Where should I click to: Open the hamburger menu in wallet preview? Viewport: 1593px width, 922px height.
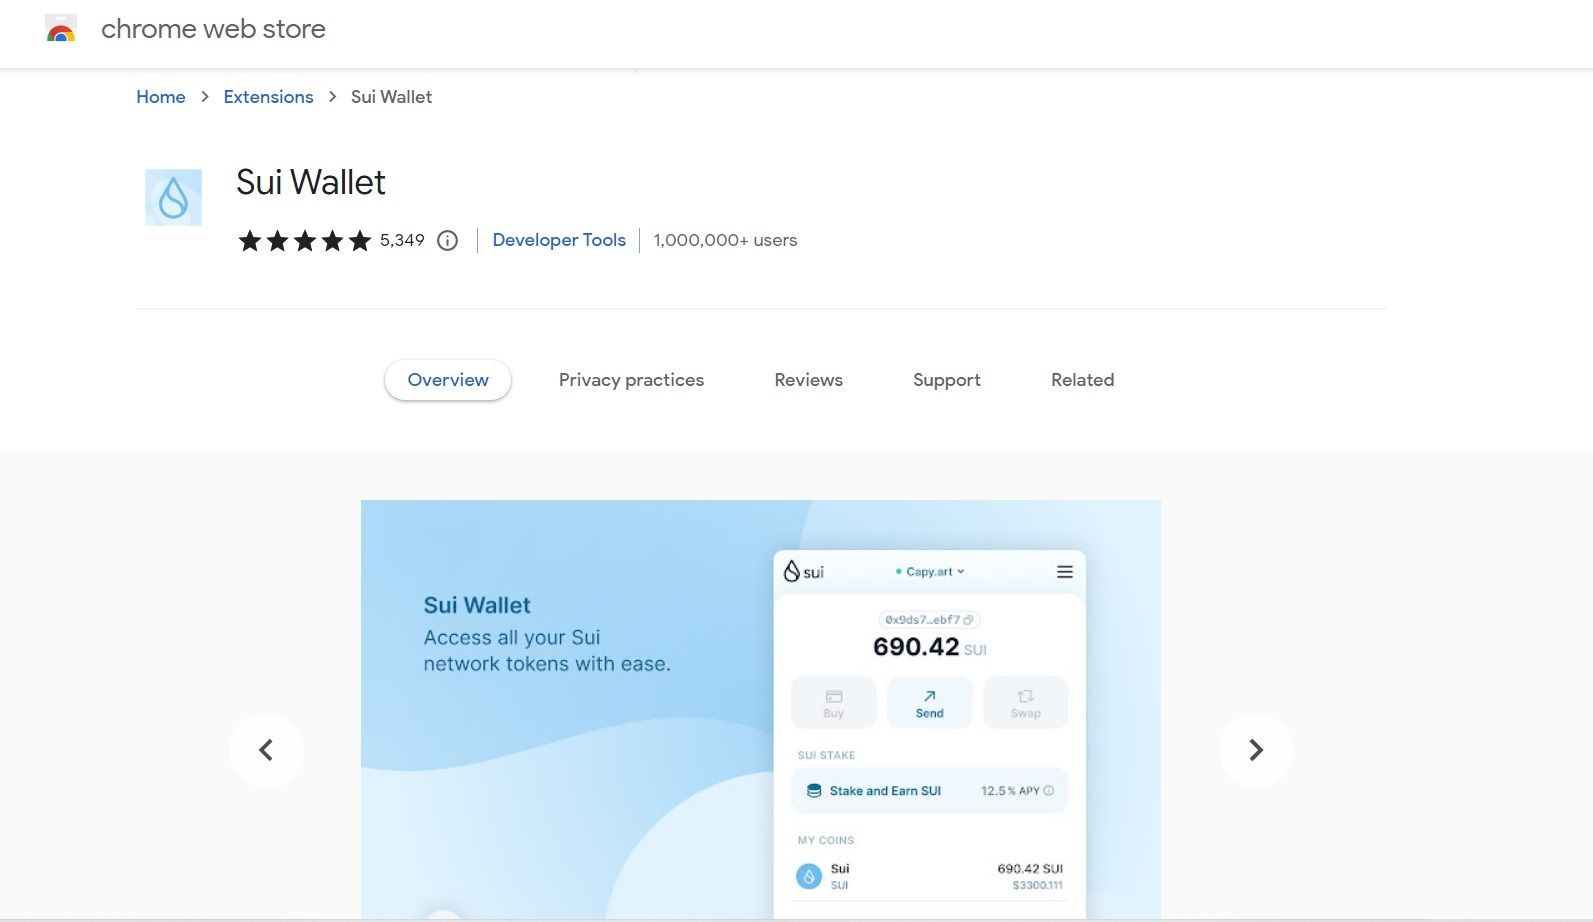[1065, 572]
